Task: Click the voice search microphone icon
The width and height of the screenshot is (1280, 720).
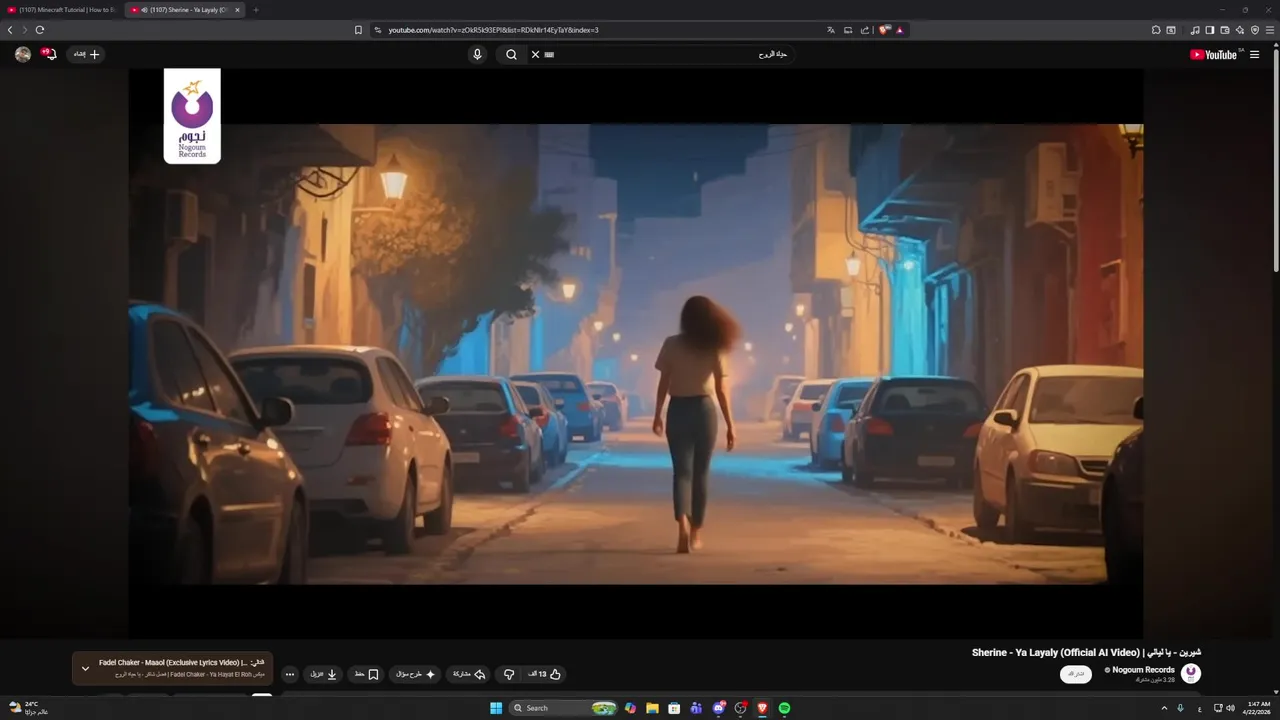Action: (477, 54)
